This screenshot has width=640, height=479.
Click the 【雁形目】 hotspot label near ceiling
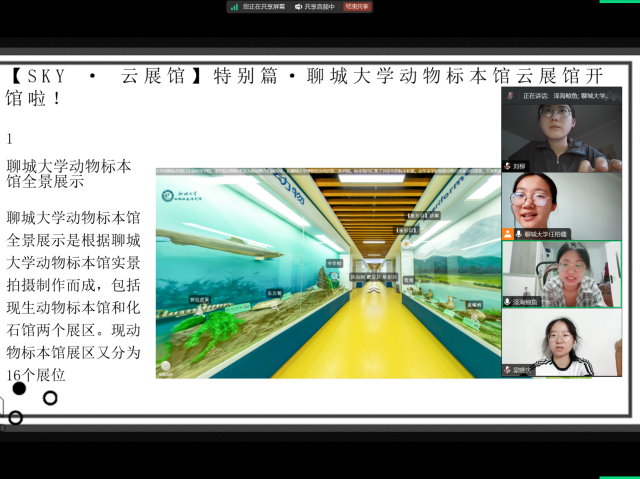pos(407,231)
